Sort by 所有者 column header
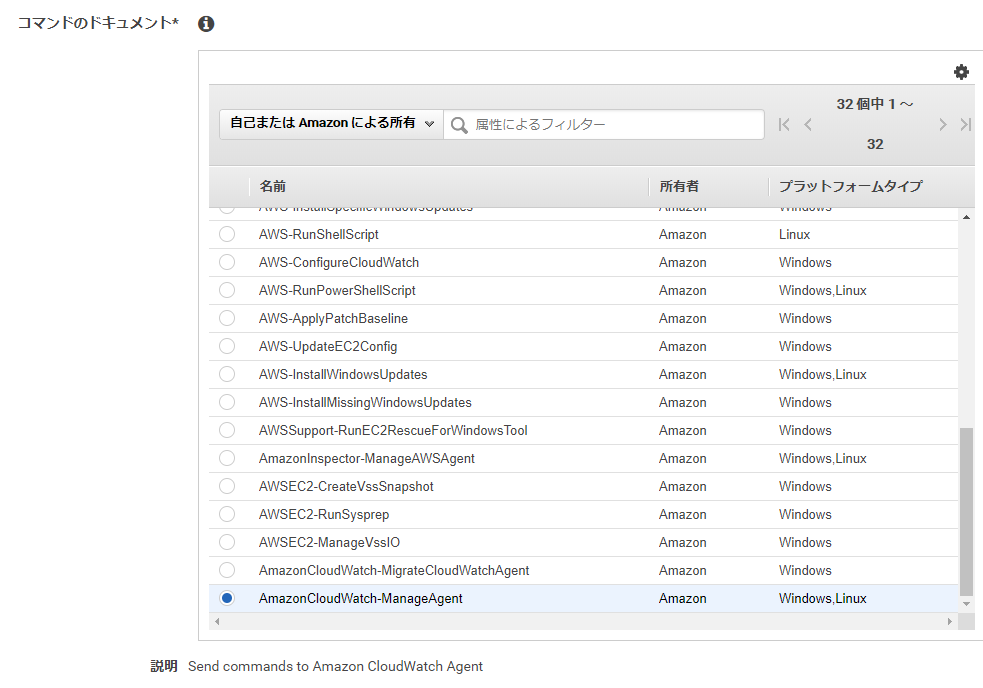 tap(679, 186)
